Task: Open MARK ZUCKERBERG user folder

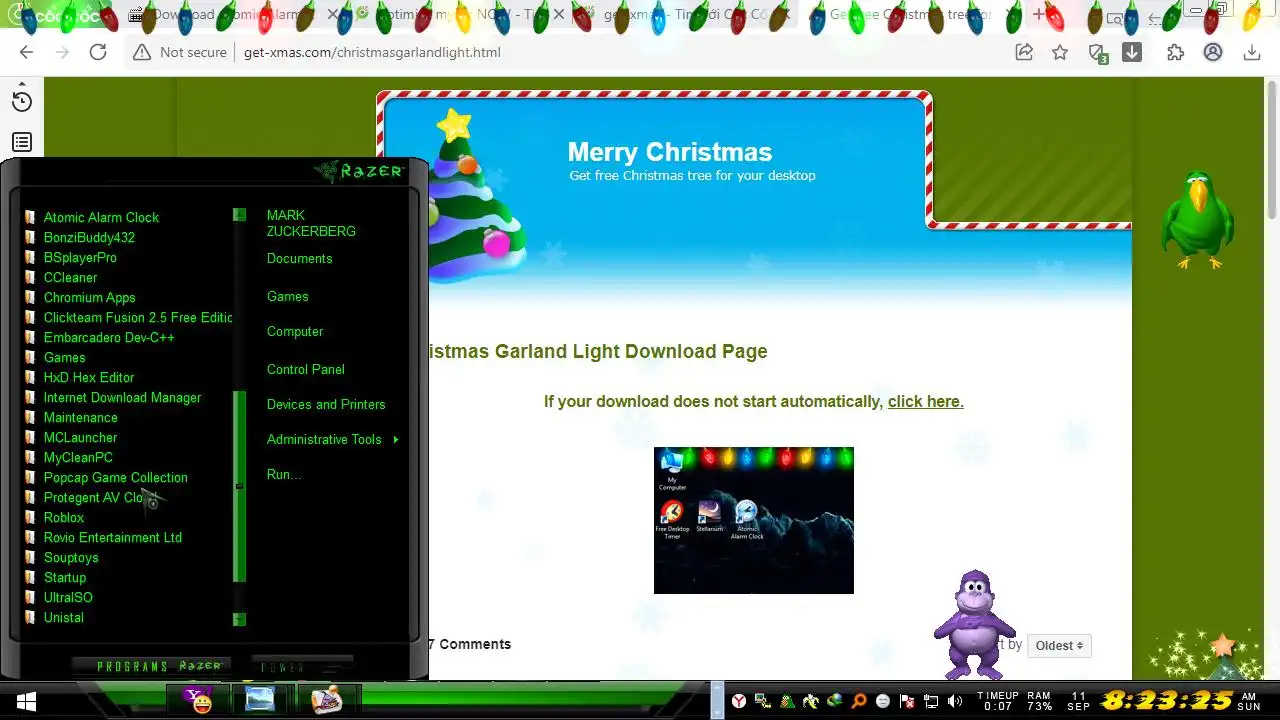Action: 311,223
